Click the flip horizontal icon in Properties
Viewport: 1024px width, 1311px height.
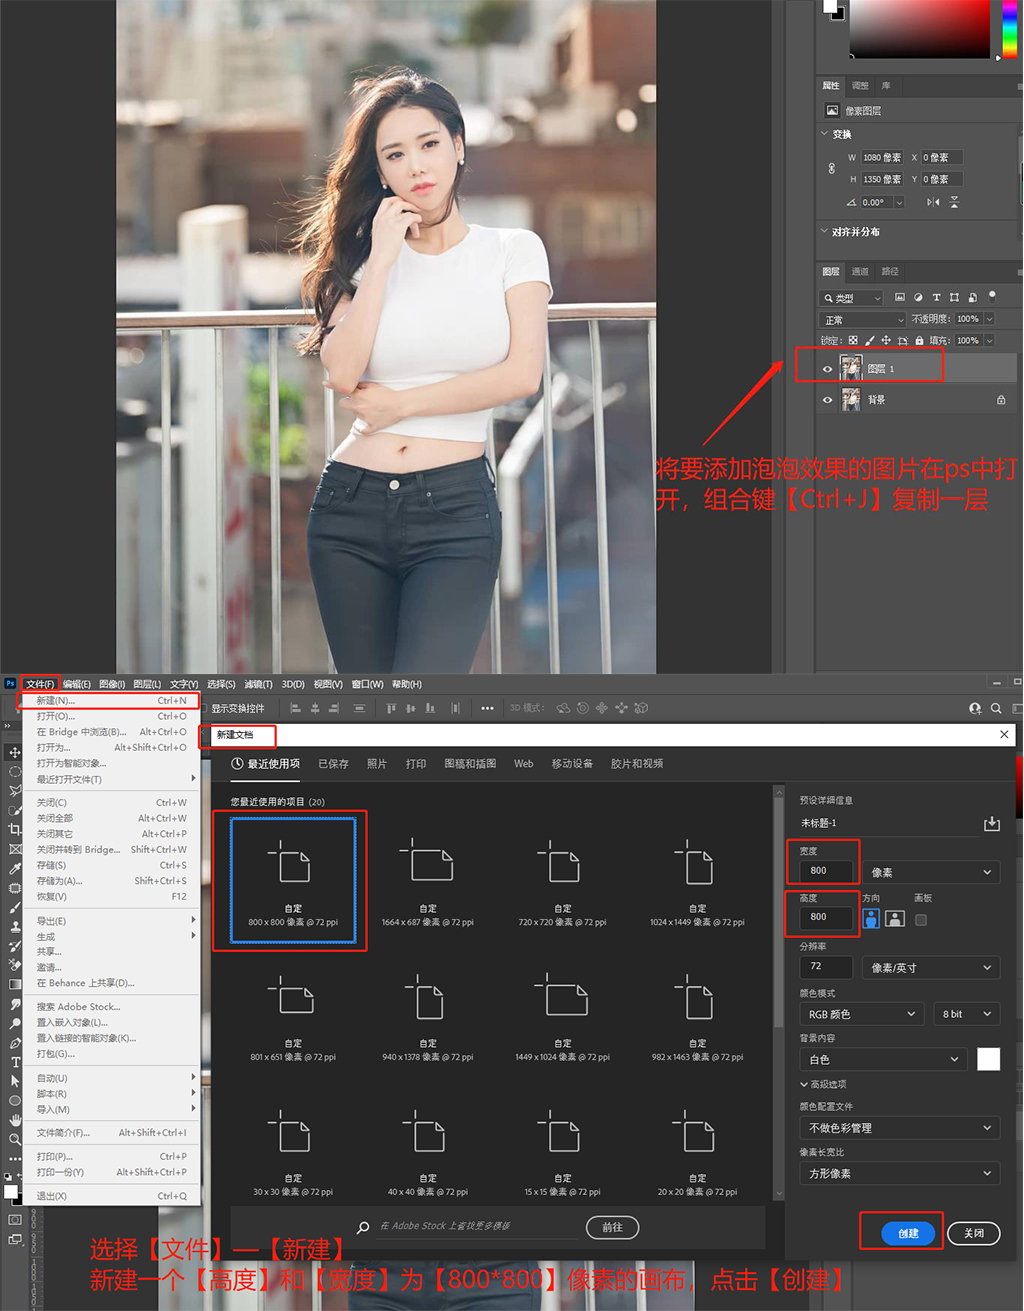point(932,202)
